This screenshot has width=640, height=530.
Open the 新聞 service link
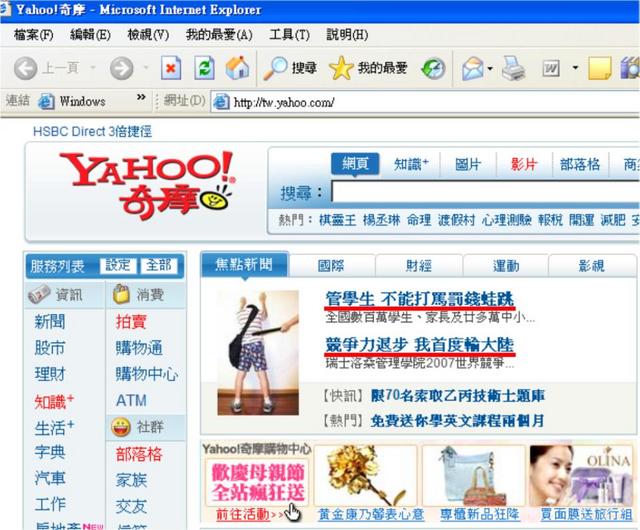point(50,322)
